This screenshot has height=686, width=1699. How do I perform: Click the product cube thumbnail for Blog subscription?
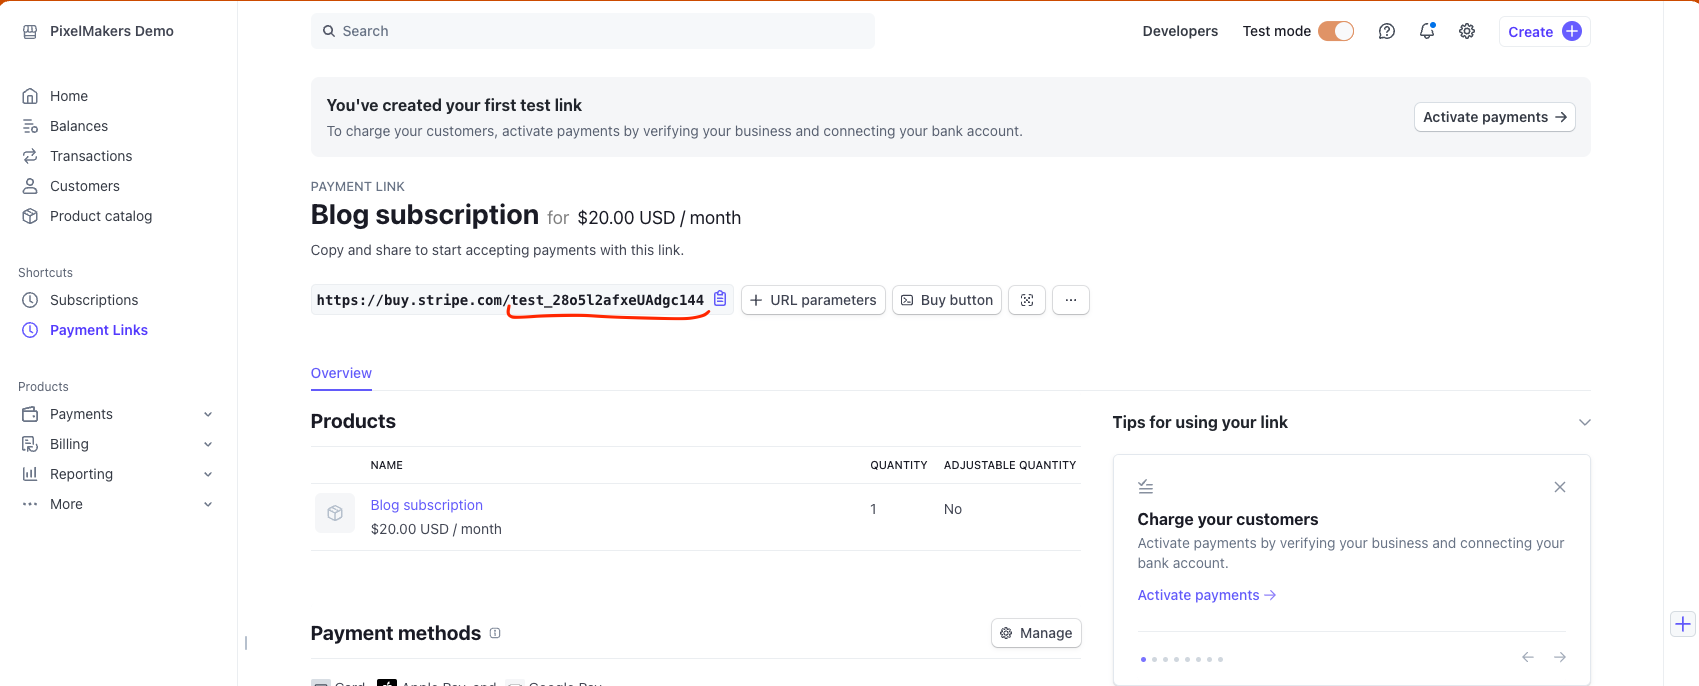click(x=335, y=513)
